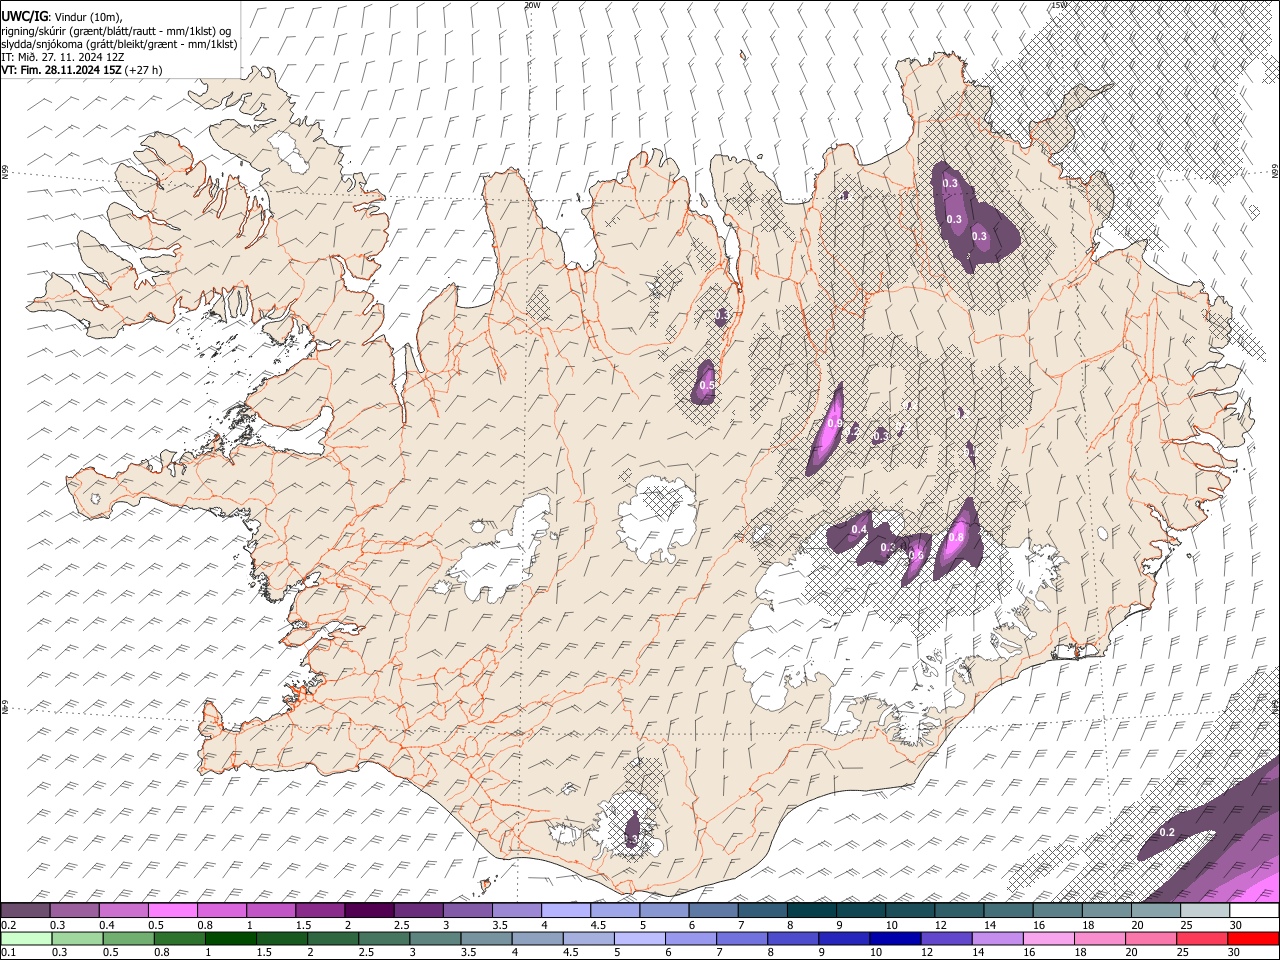
Task: Click the "15W" longitude label at the top
Action: [1058, 5]
